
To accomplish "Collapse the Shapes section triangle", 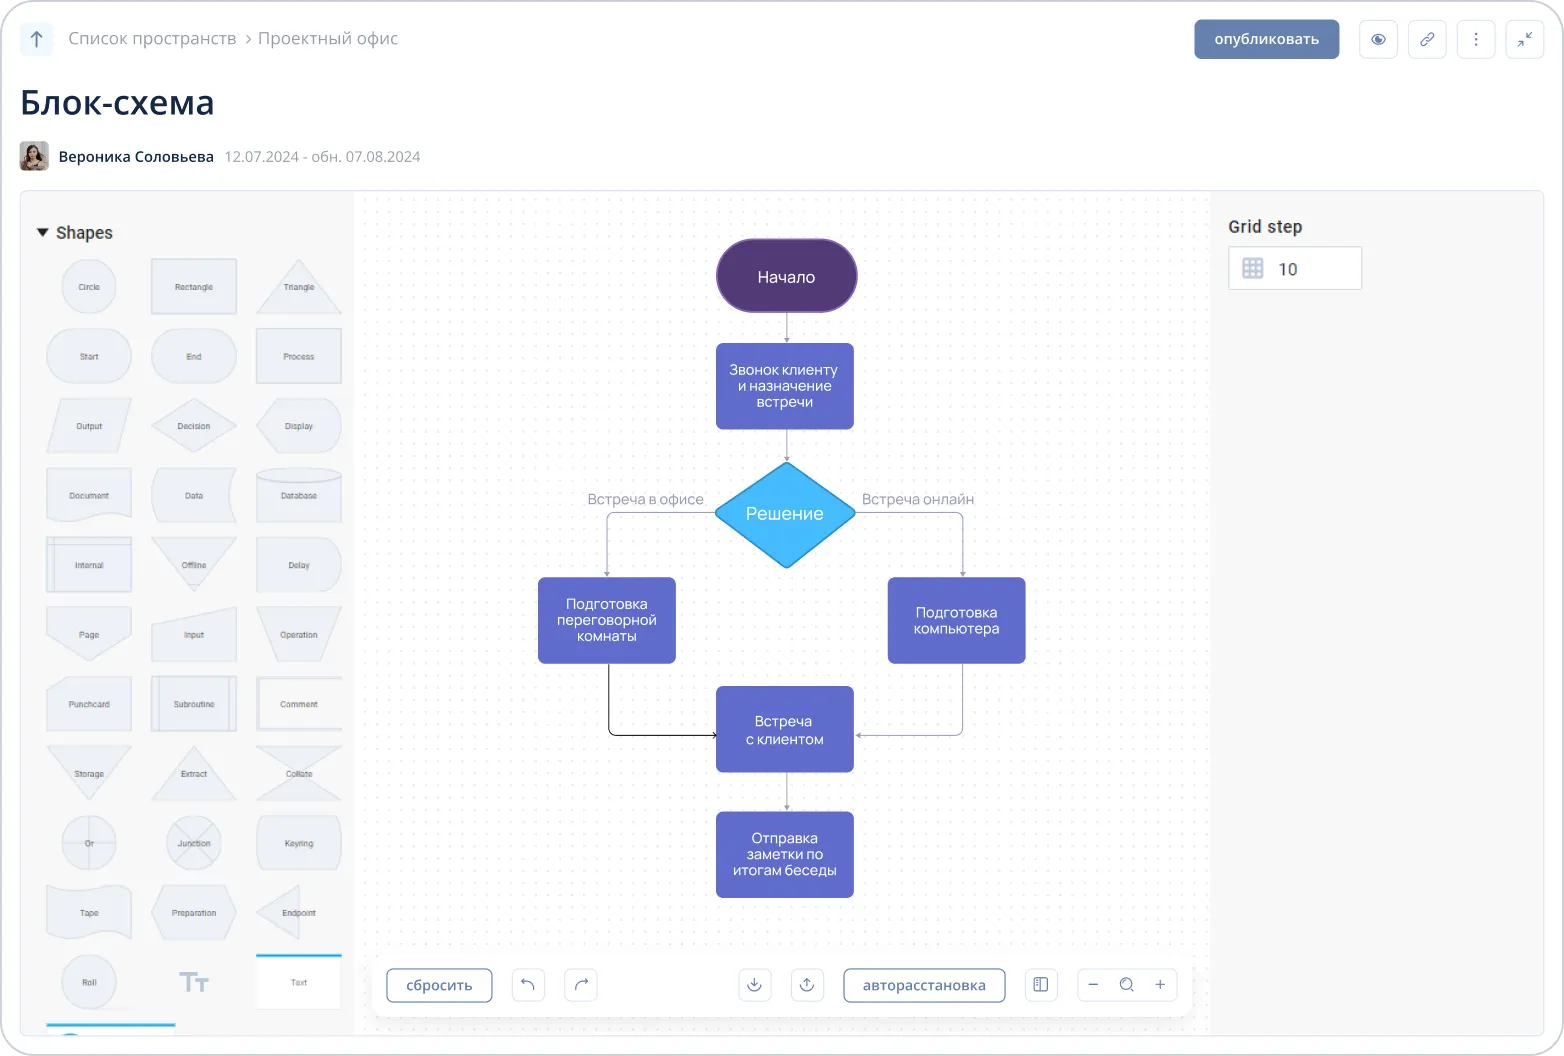I will pyautogui.click(x=42, y=232).
